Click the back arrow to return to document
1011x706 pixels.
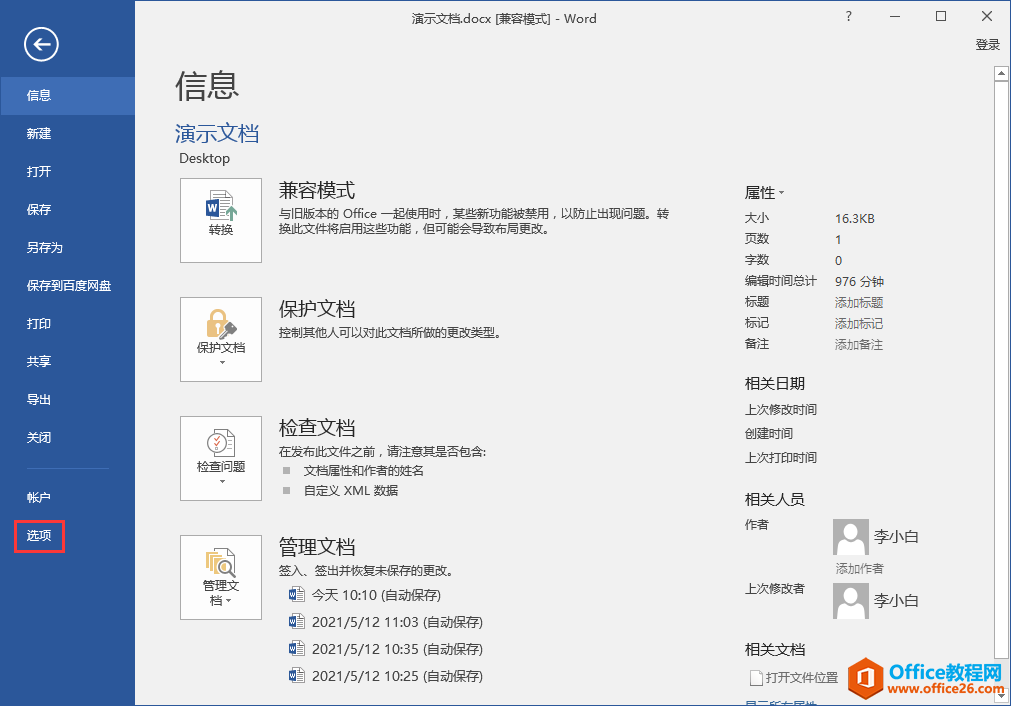(x=41, y=43)
